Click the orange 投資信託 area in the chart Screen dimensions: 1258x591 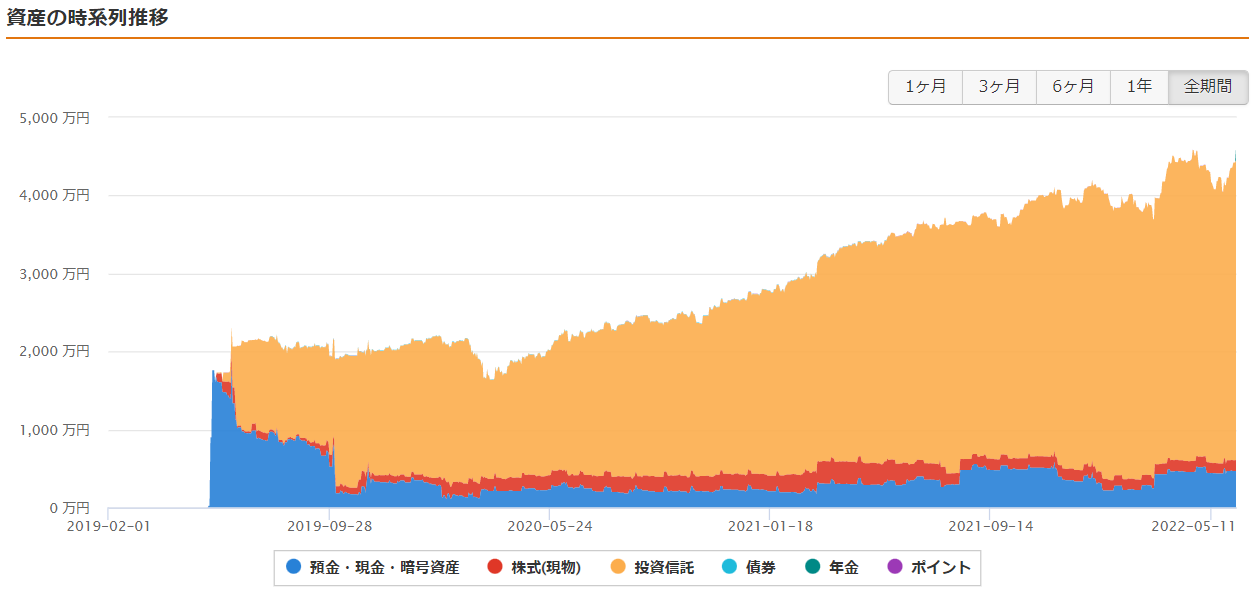tap(800, 380)
